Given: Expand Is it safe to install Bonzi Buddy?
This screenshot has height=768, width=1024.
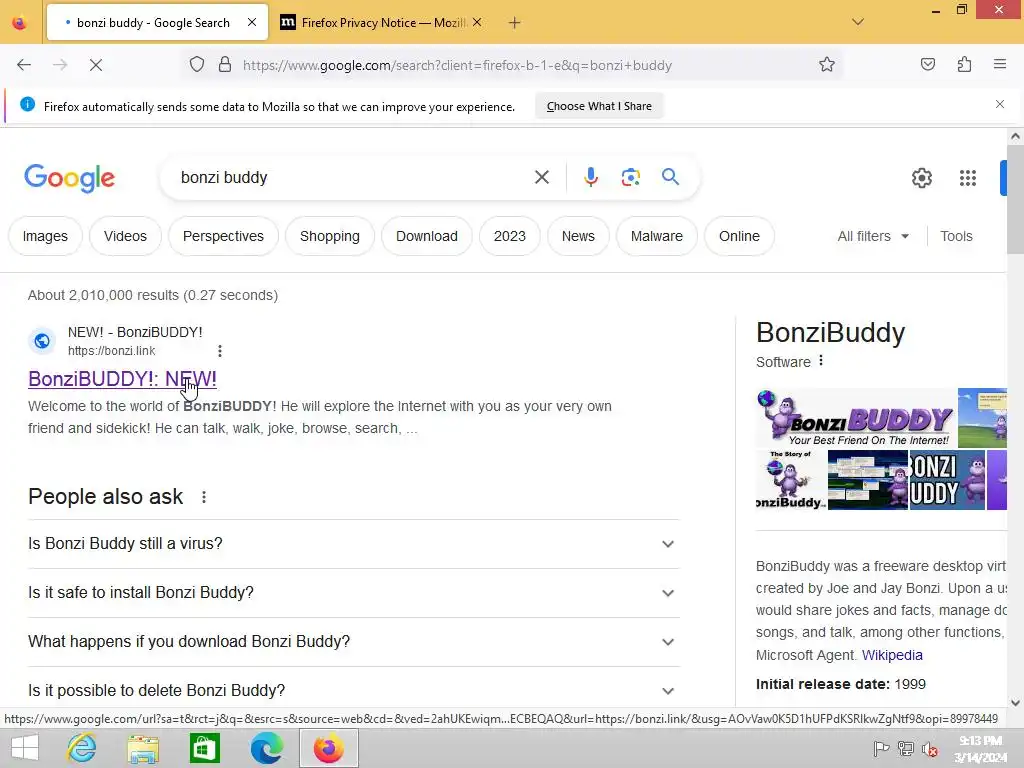Looking at the screenshot, I should pyautogui.click(x=353, y=593).
